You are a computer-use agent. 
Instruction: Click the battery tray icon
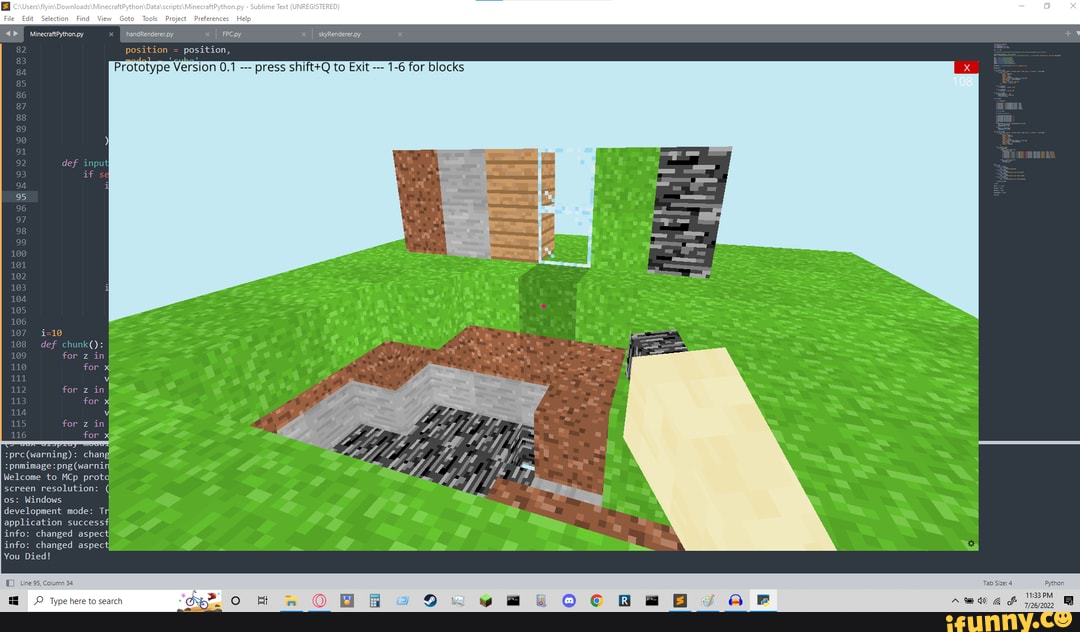969,601
